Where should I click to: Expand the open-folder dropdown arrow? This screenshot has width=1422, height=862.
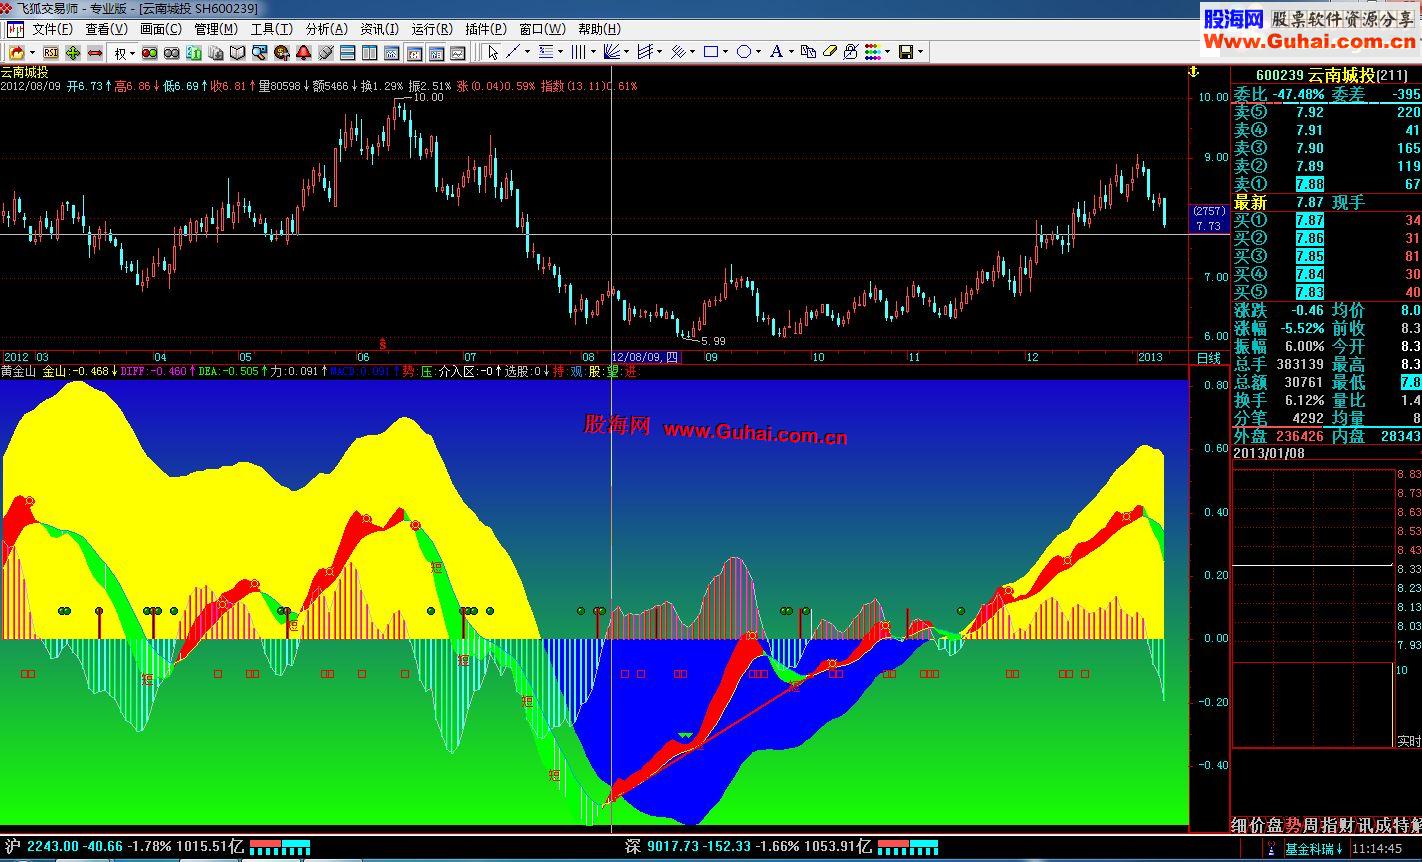coord(32,52)
